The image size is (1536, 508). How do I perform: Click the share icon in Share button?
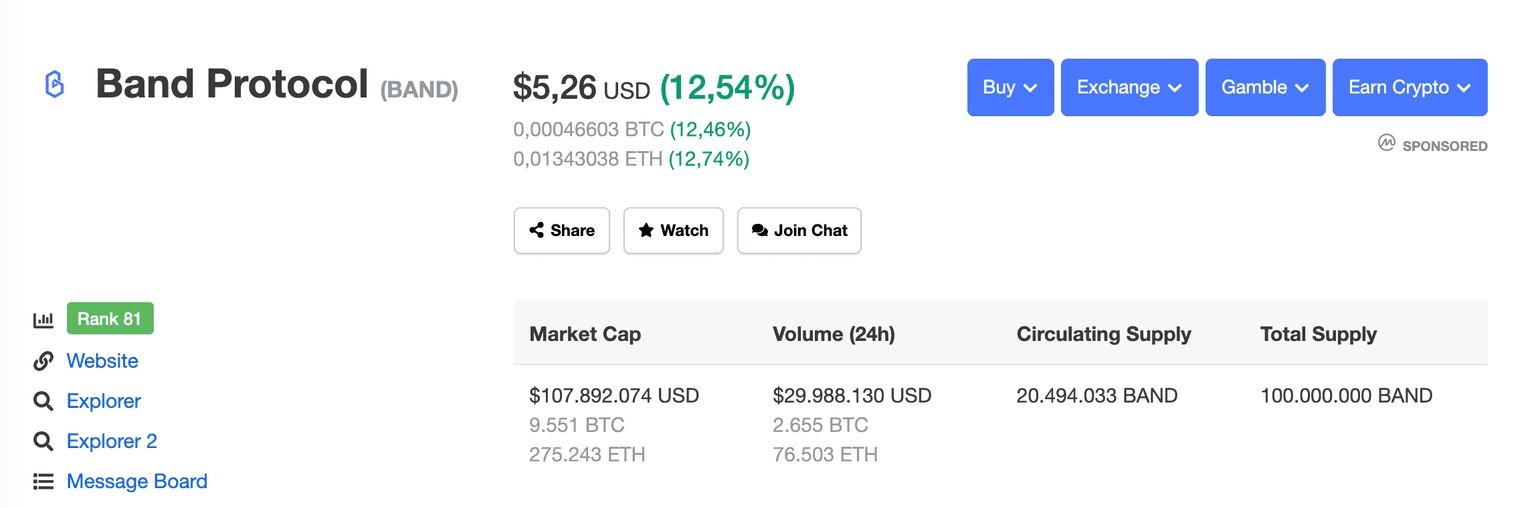[x=537, y=230]
